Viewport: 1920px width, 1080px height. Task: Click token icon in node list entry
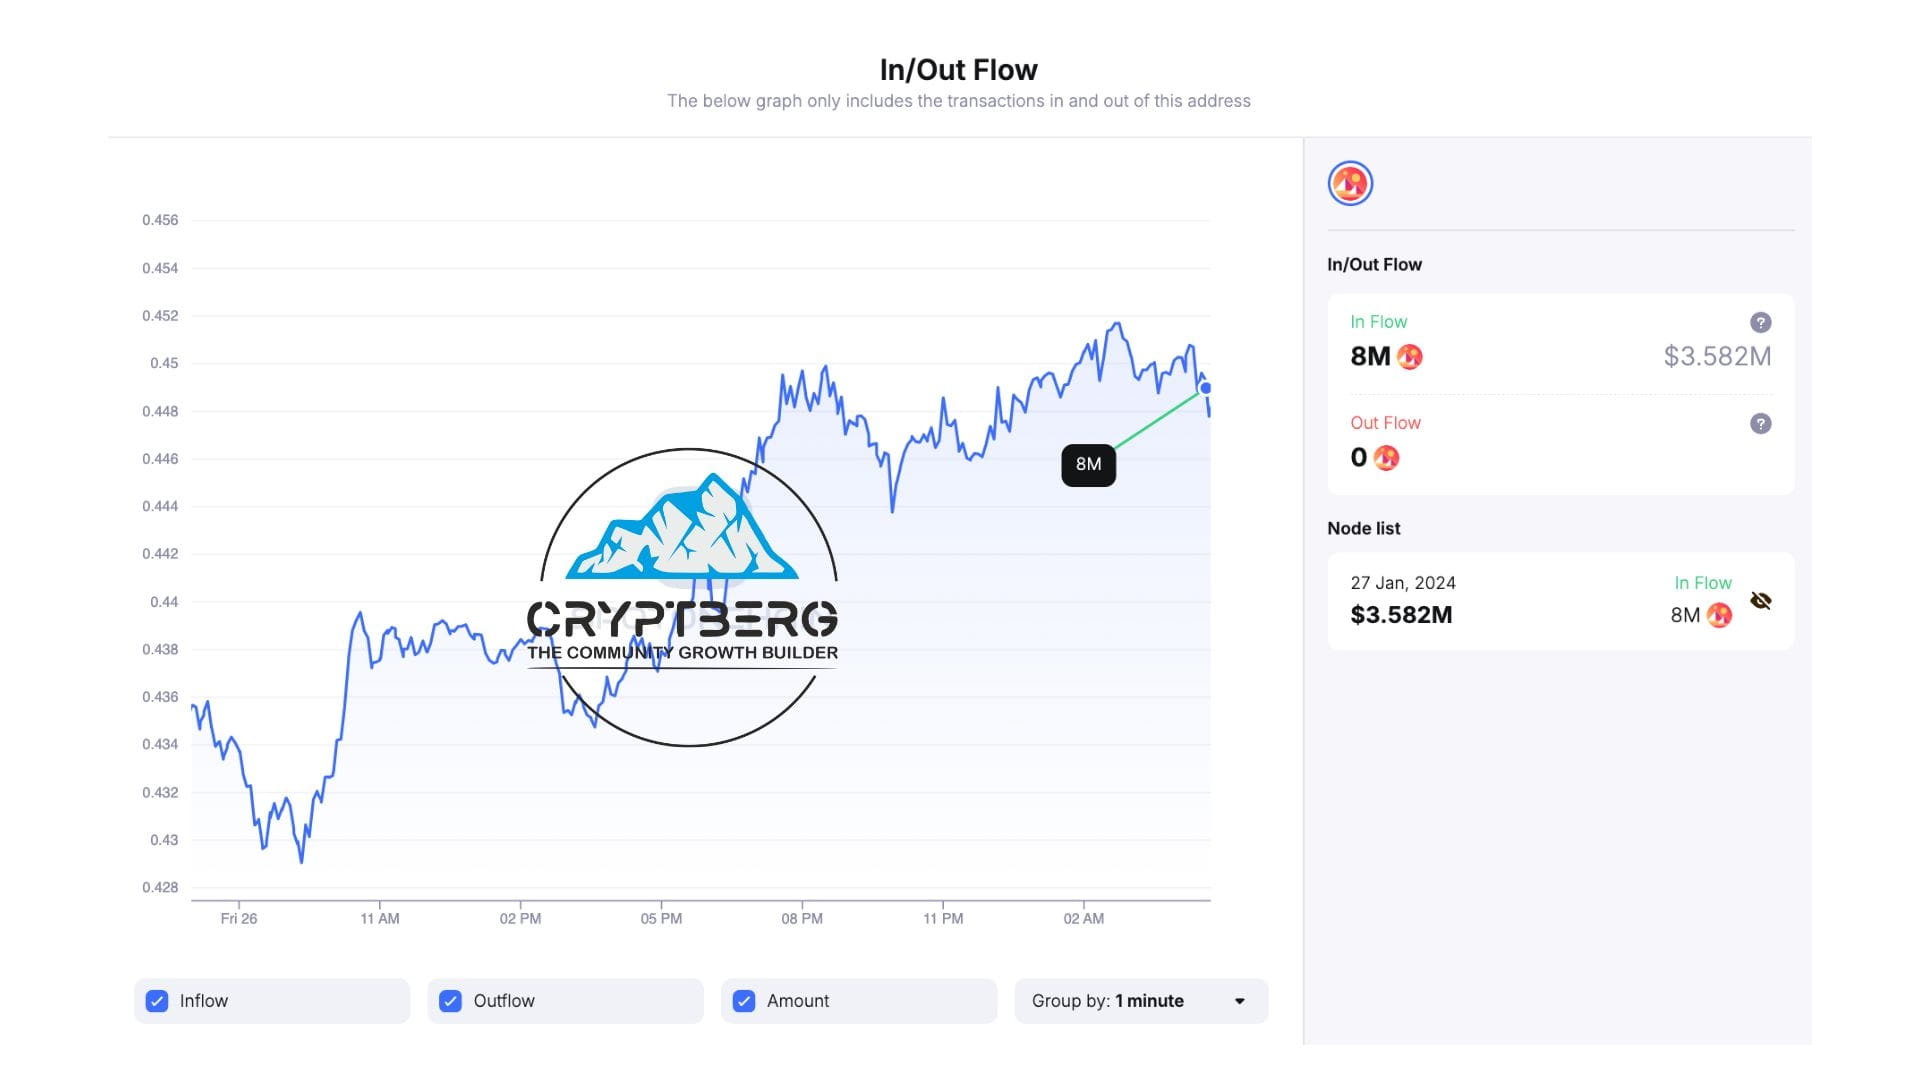pos(1719,615)
